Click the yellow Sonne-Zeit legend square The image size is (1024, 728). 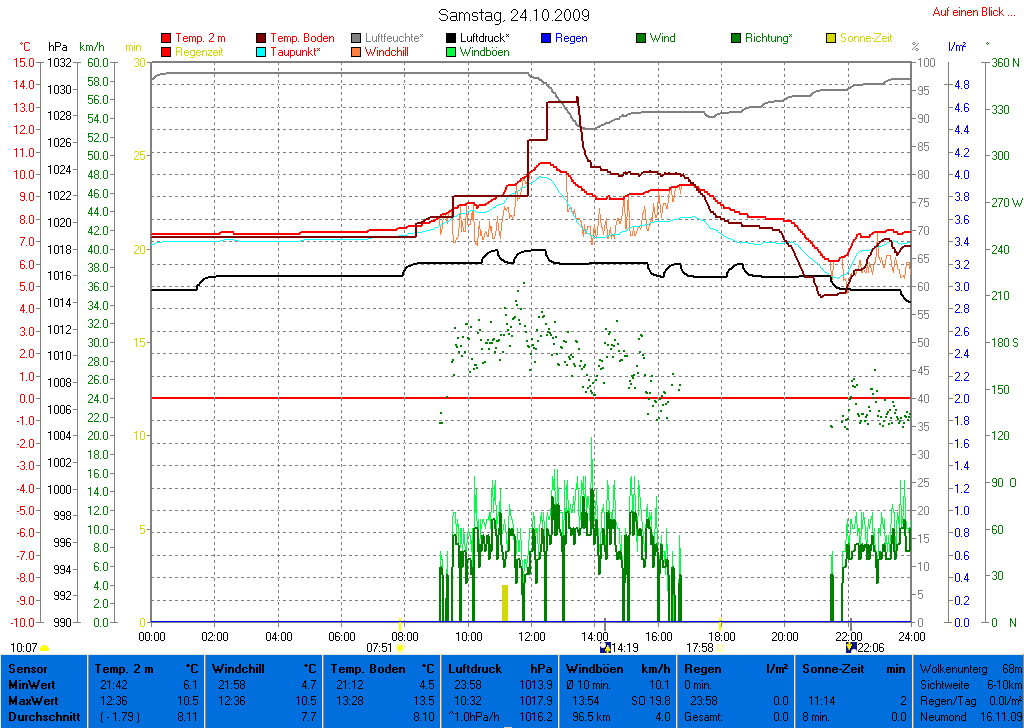[831, 38]
